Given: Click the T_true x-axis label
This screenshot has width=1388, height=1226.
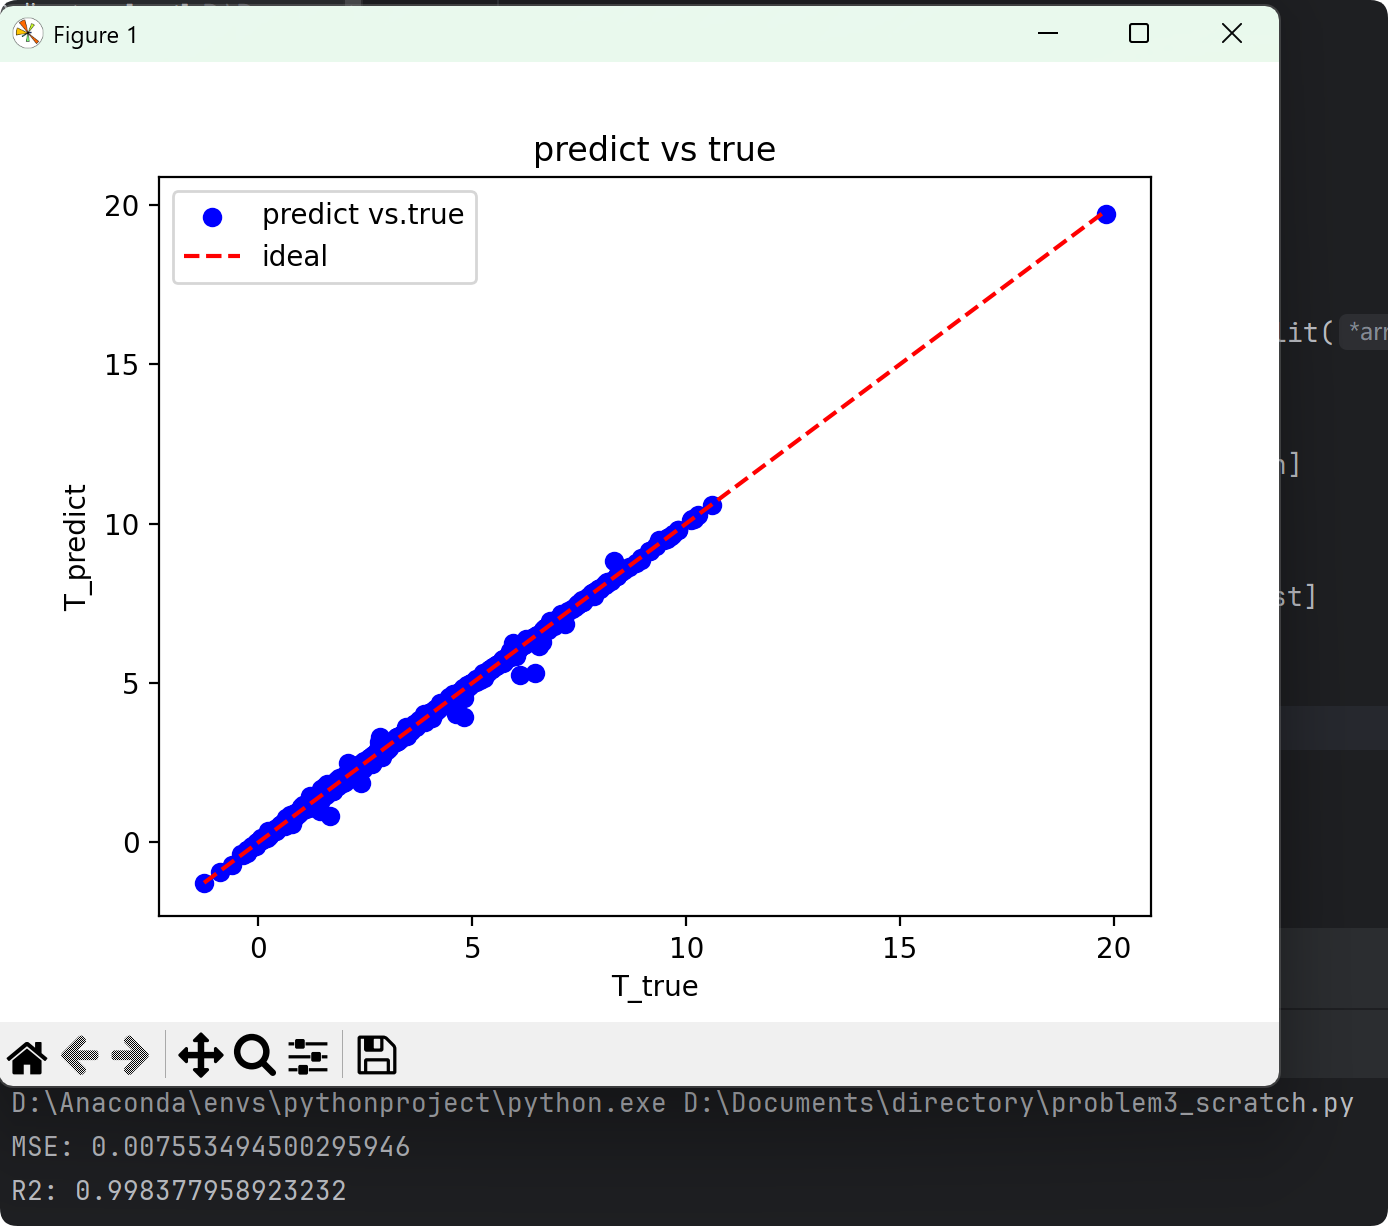Looking at the screenshot, I should point(654,987).
